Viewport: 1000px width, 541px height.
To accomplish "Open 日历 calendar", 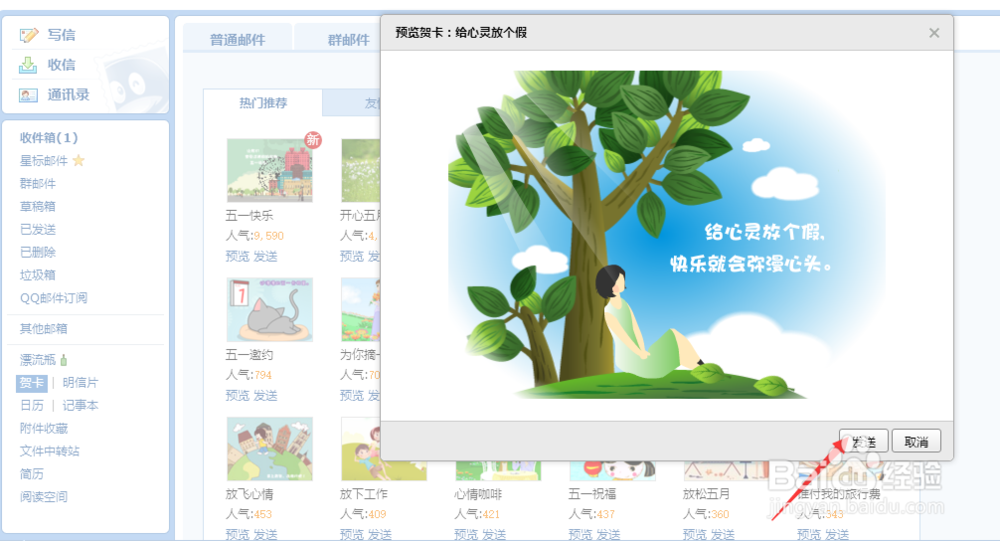I will (x=32, y=406).
